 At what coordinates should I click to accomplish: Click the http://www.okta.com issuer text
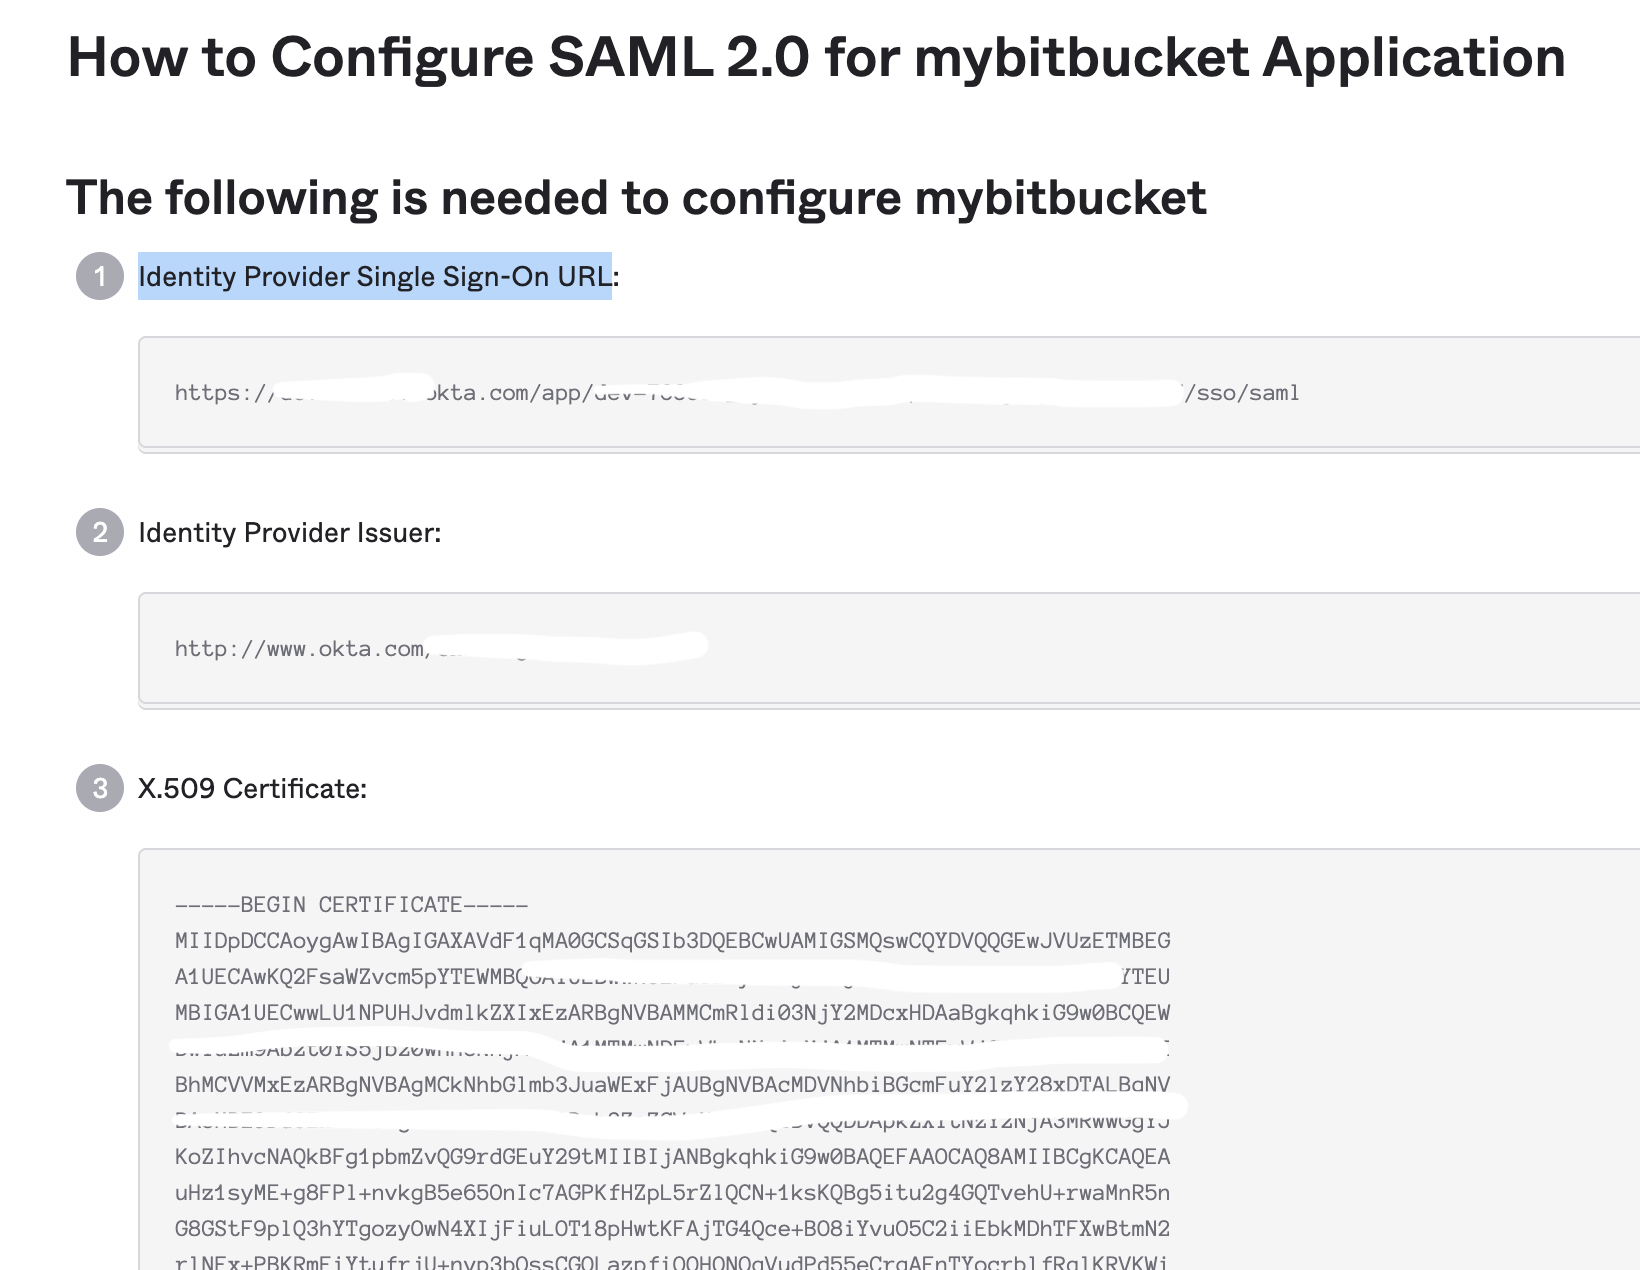(299, 648)
